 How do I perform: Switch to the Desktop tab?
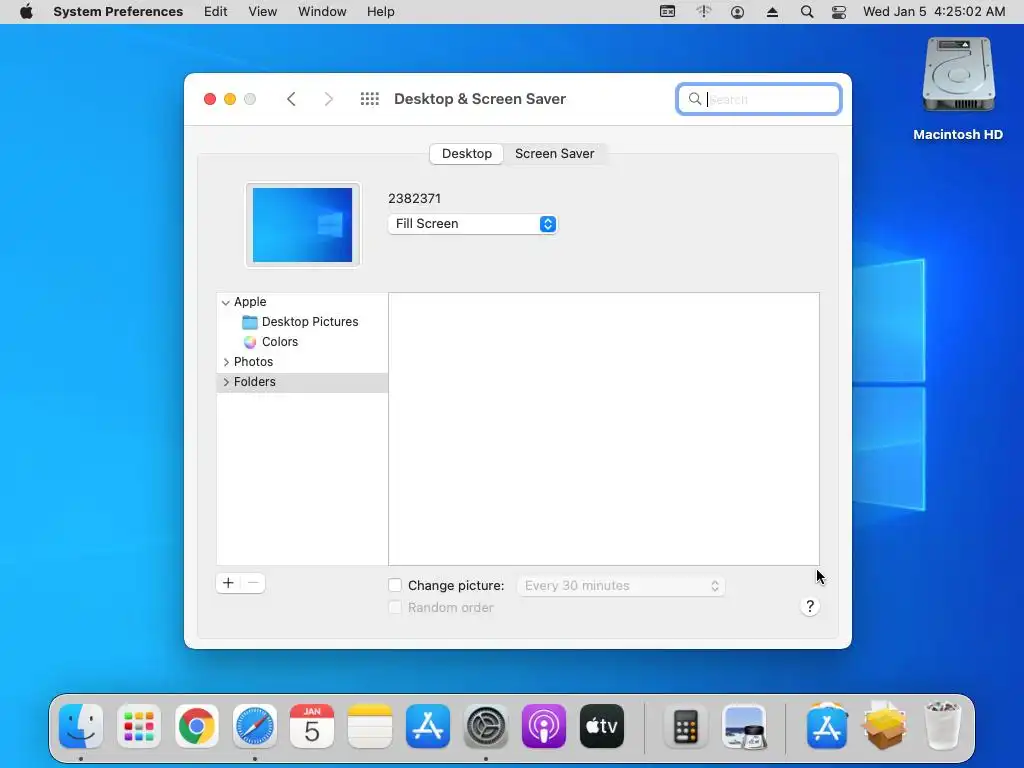466,153
